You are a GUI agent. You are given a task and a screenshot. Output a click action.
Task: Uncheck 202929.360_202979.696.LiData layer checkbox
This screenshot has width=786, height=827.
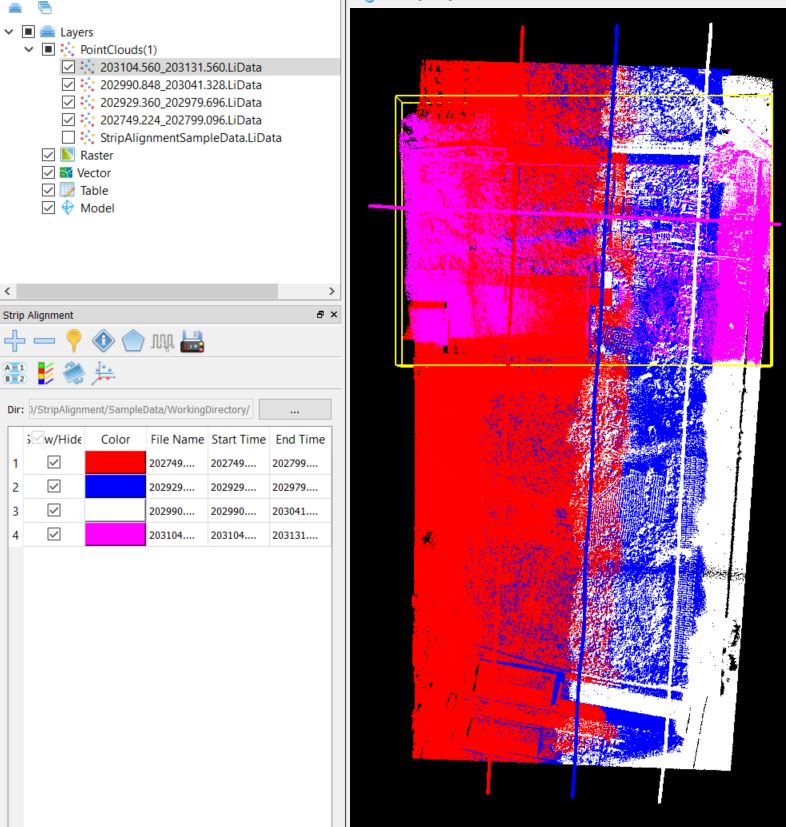68,102
